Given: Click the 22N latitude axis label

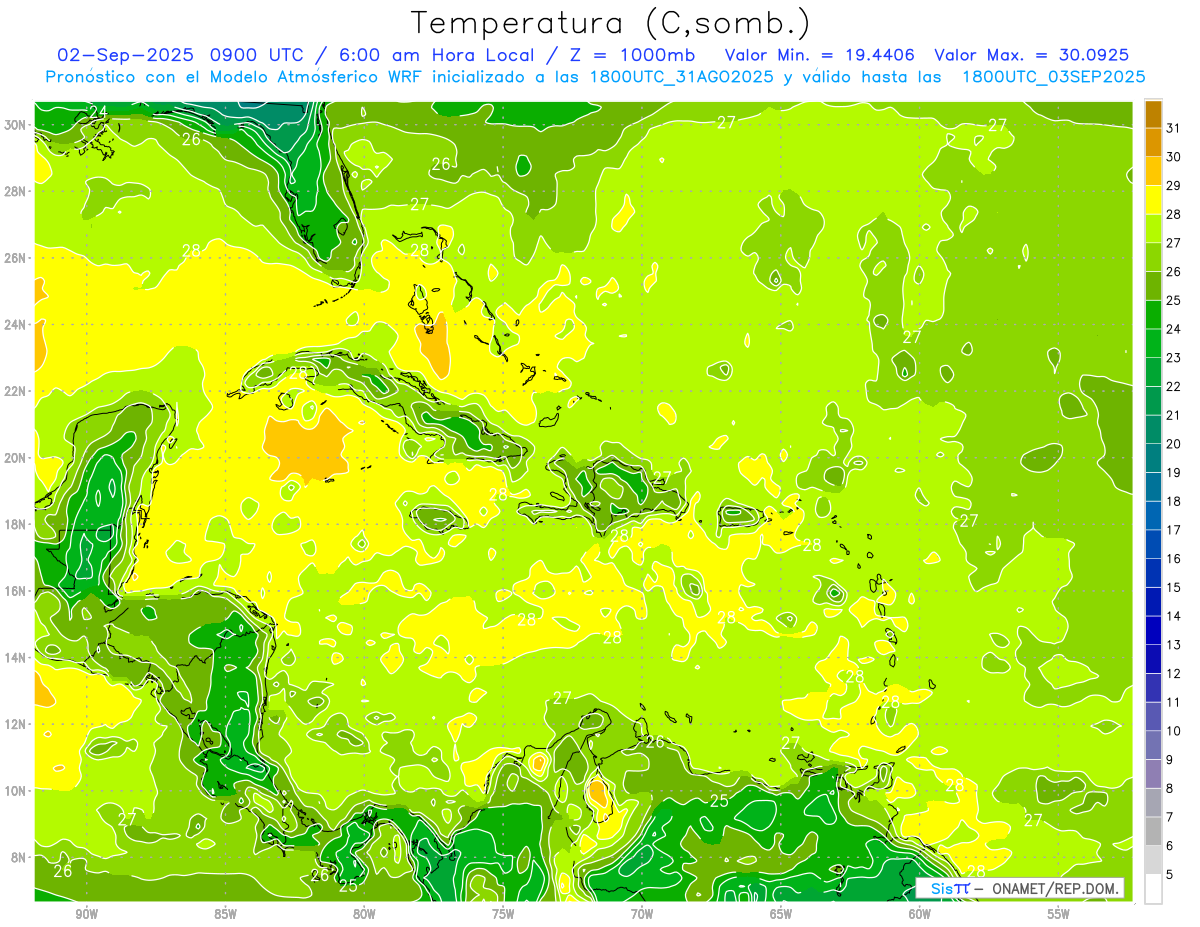Looking at the screenshot, I should (16, 391).
